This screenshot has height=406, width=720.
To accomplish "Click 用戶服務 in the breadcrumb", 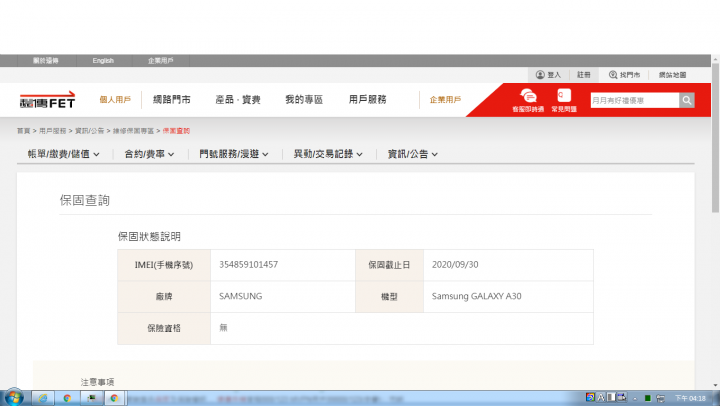I will [52, 131].
